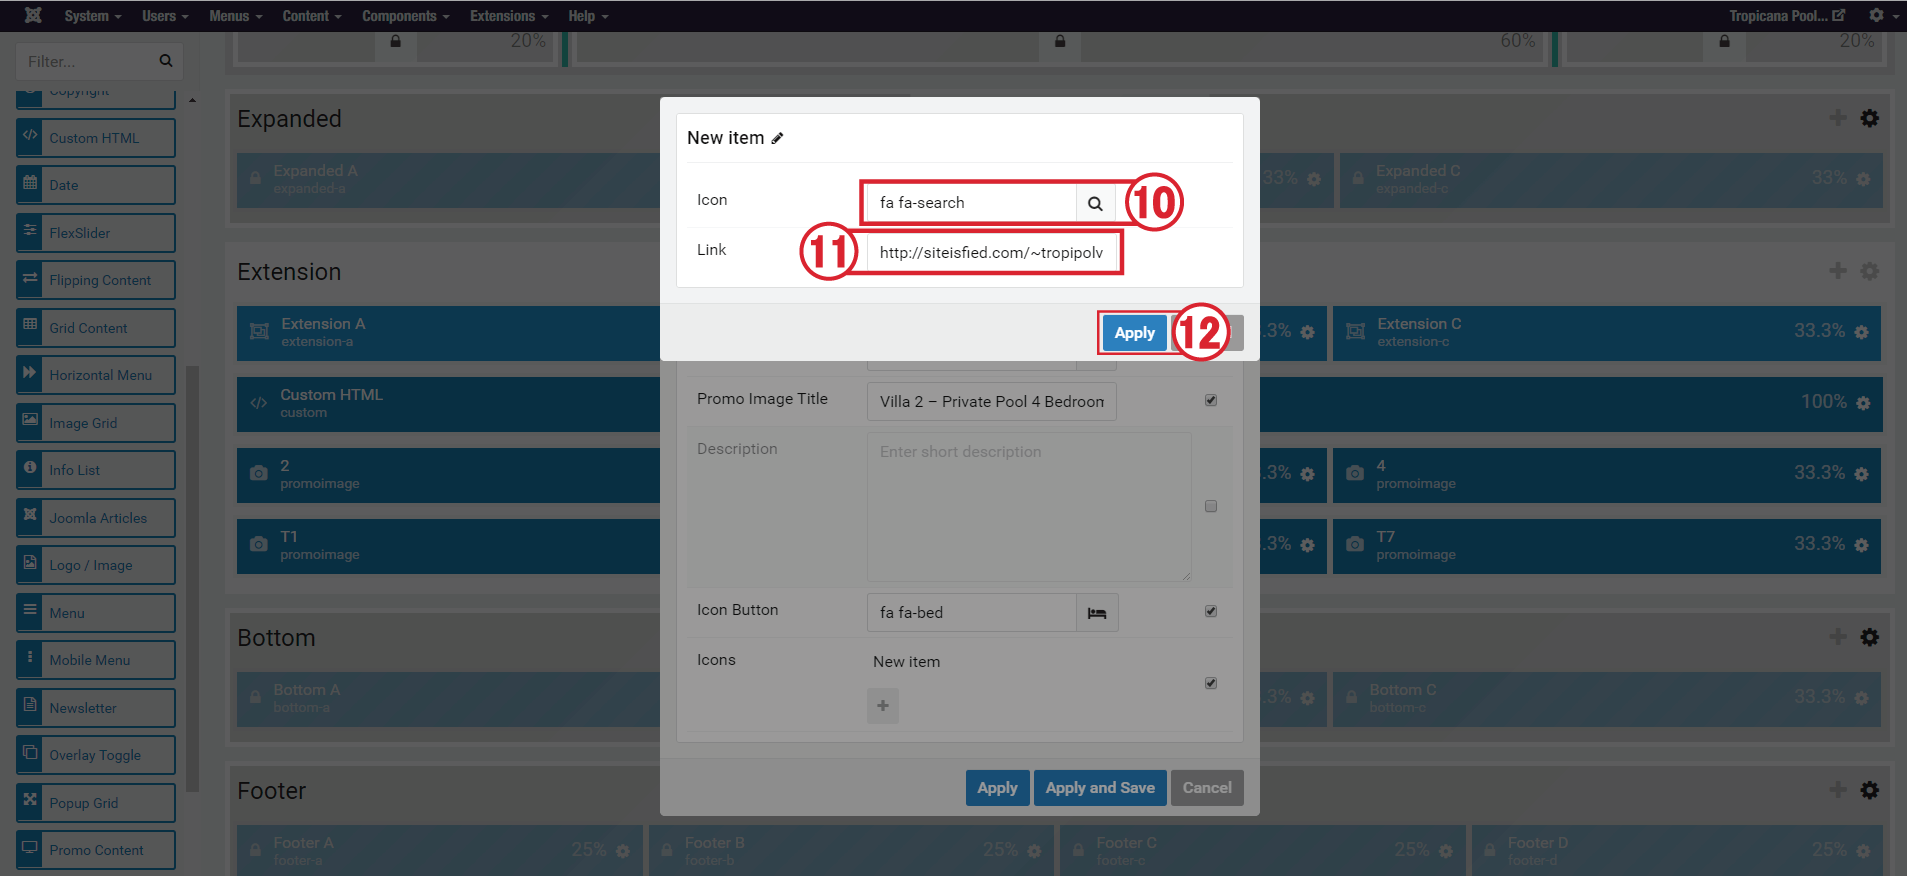Add row in Extension section
This screenshot has width=1907, height=876.
1838,271
